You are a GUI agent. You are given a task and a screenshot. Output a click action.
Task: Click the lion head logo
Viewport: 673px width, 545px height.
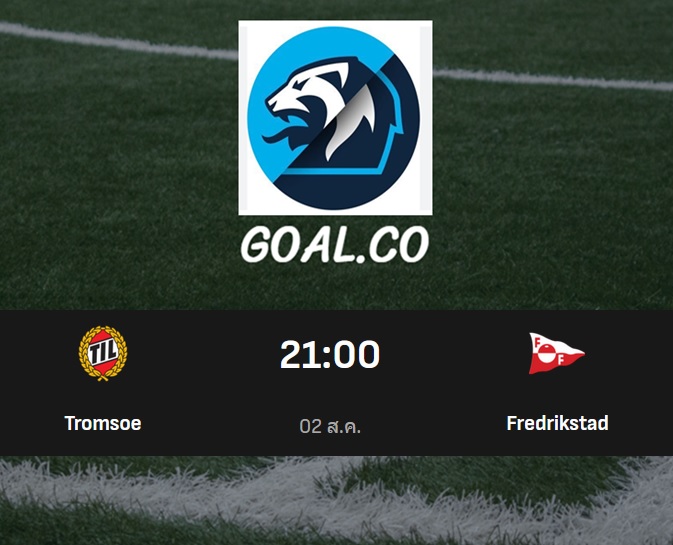335,118
